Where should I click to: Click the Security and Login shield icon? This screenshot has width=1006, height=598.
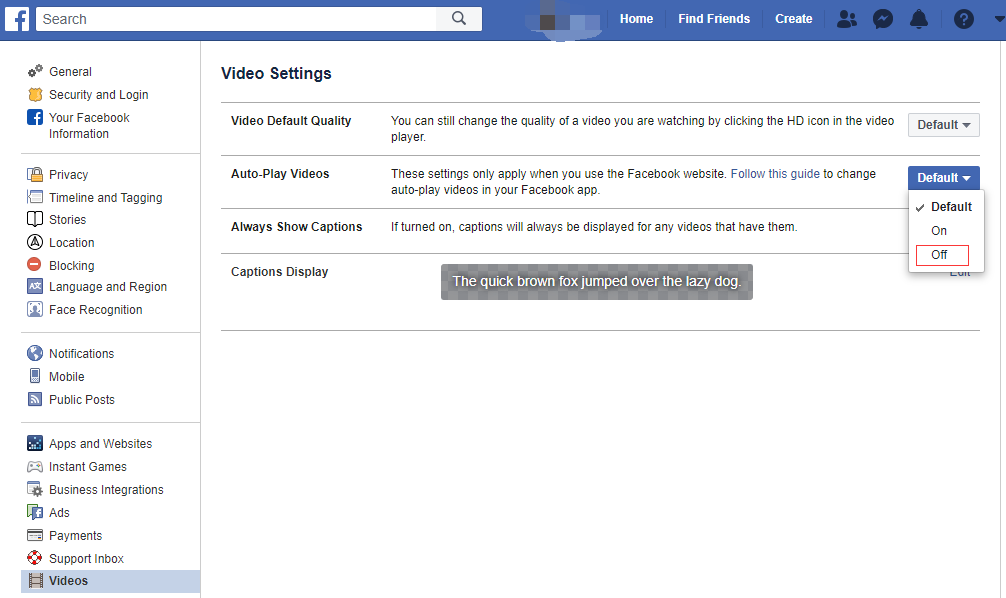35,94
